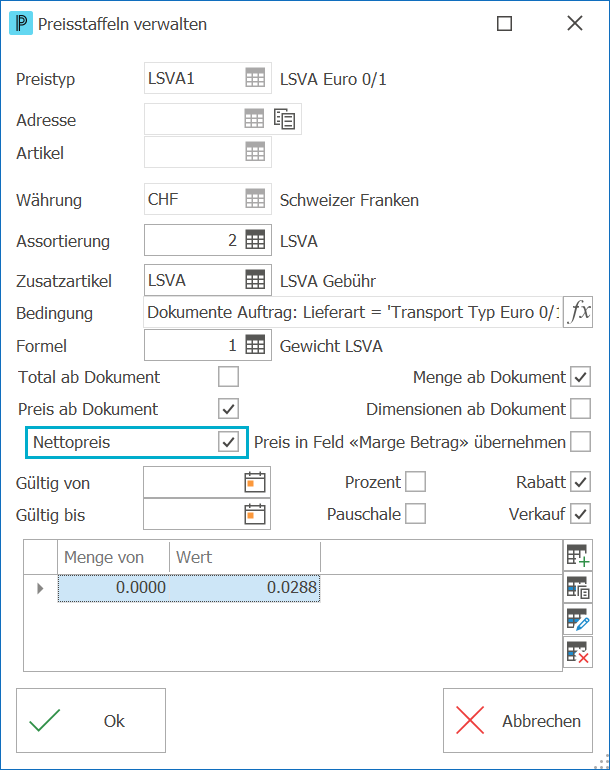Click the Bedingung condition text field
This screenshot has width=610, height=770.
353,312
